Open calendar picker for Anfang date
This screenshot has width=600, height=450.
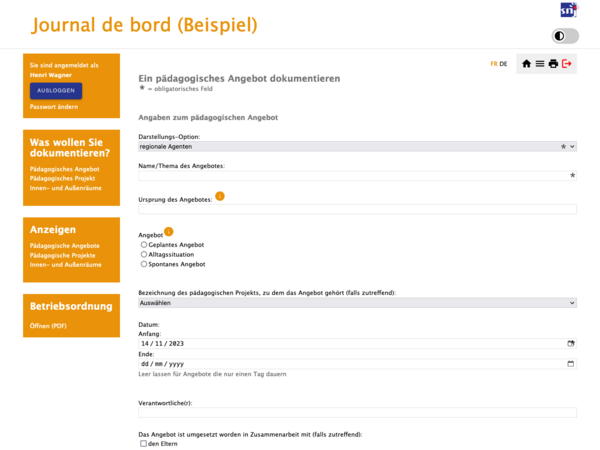coord(571,344)
